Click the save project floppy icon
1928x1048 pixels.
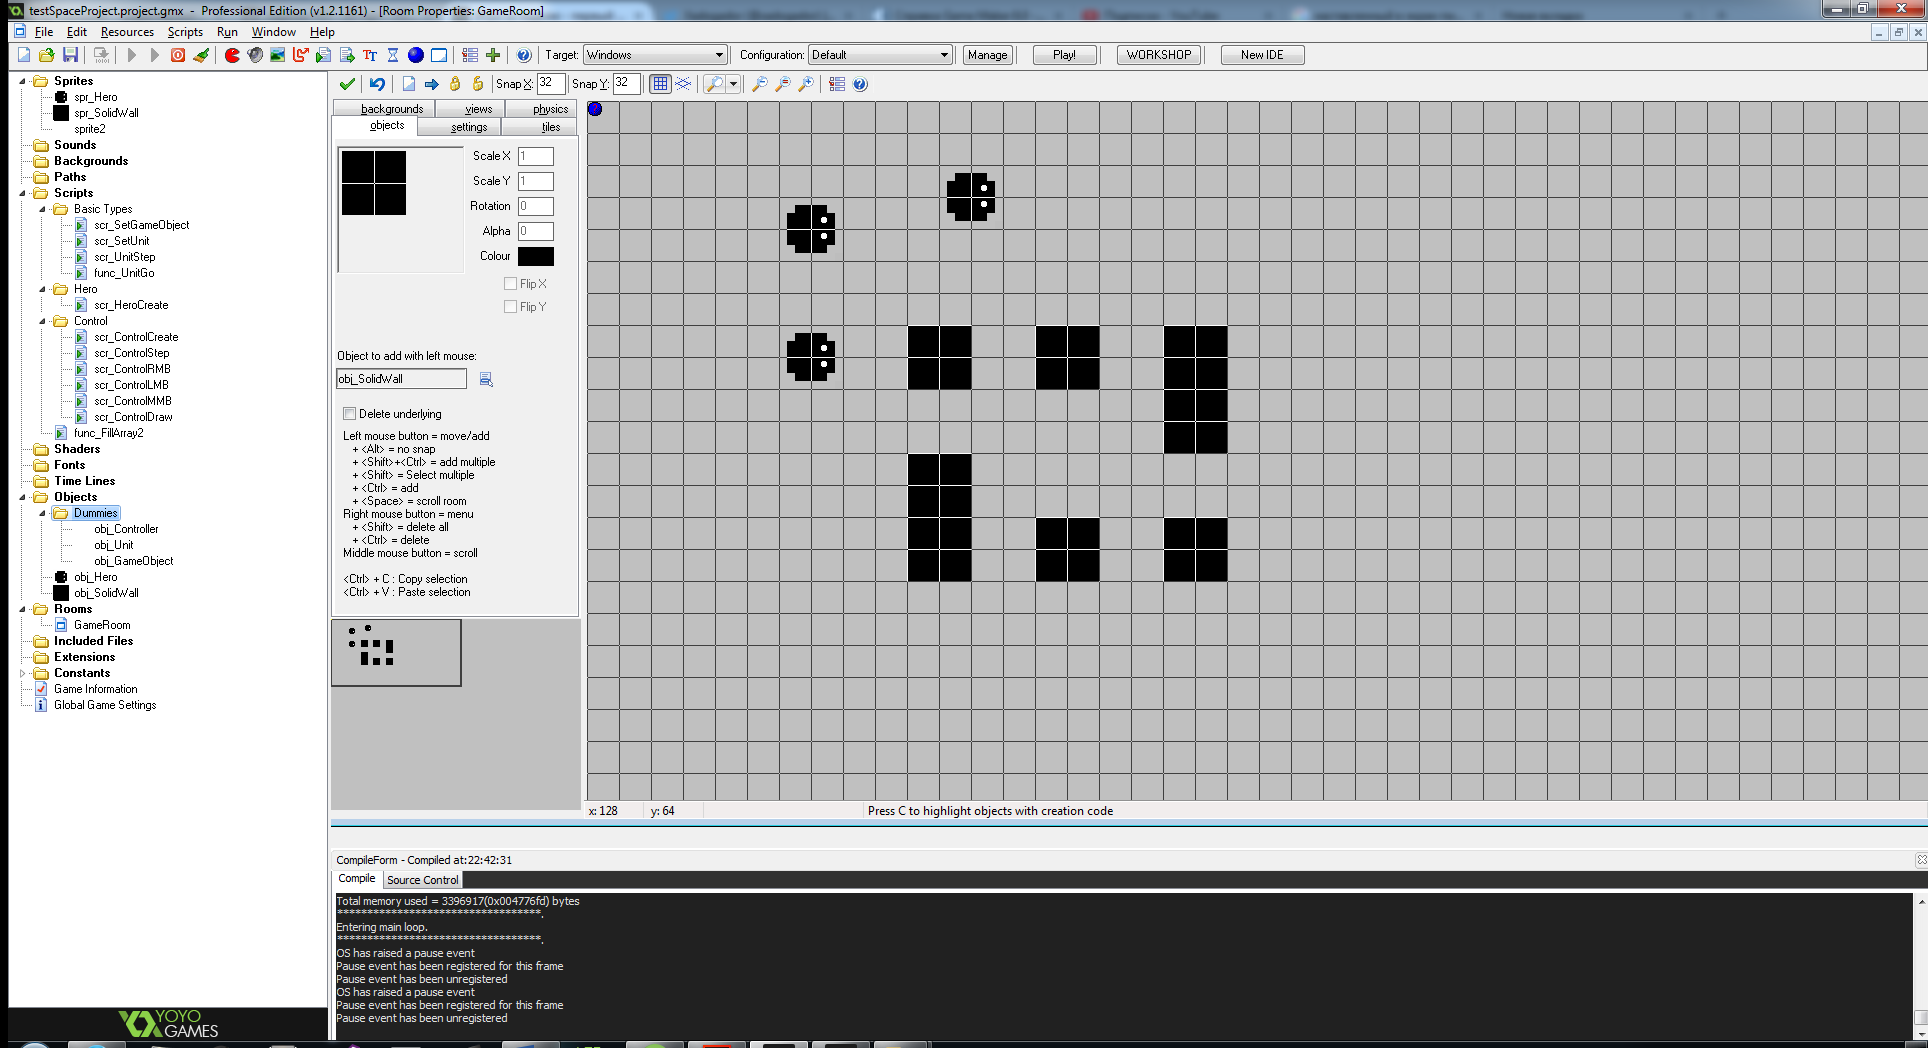(70, 55)
